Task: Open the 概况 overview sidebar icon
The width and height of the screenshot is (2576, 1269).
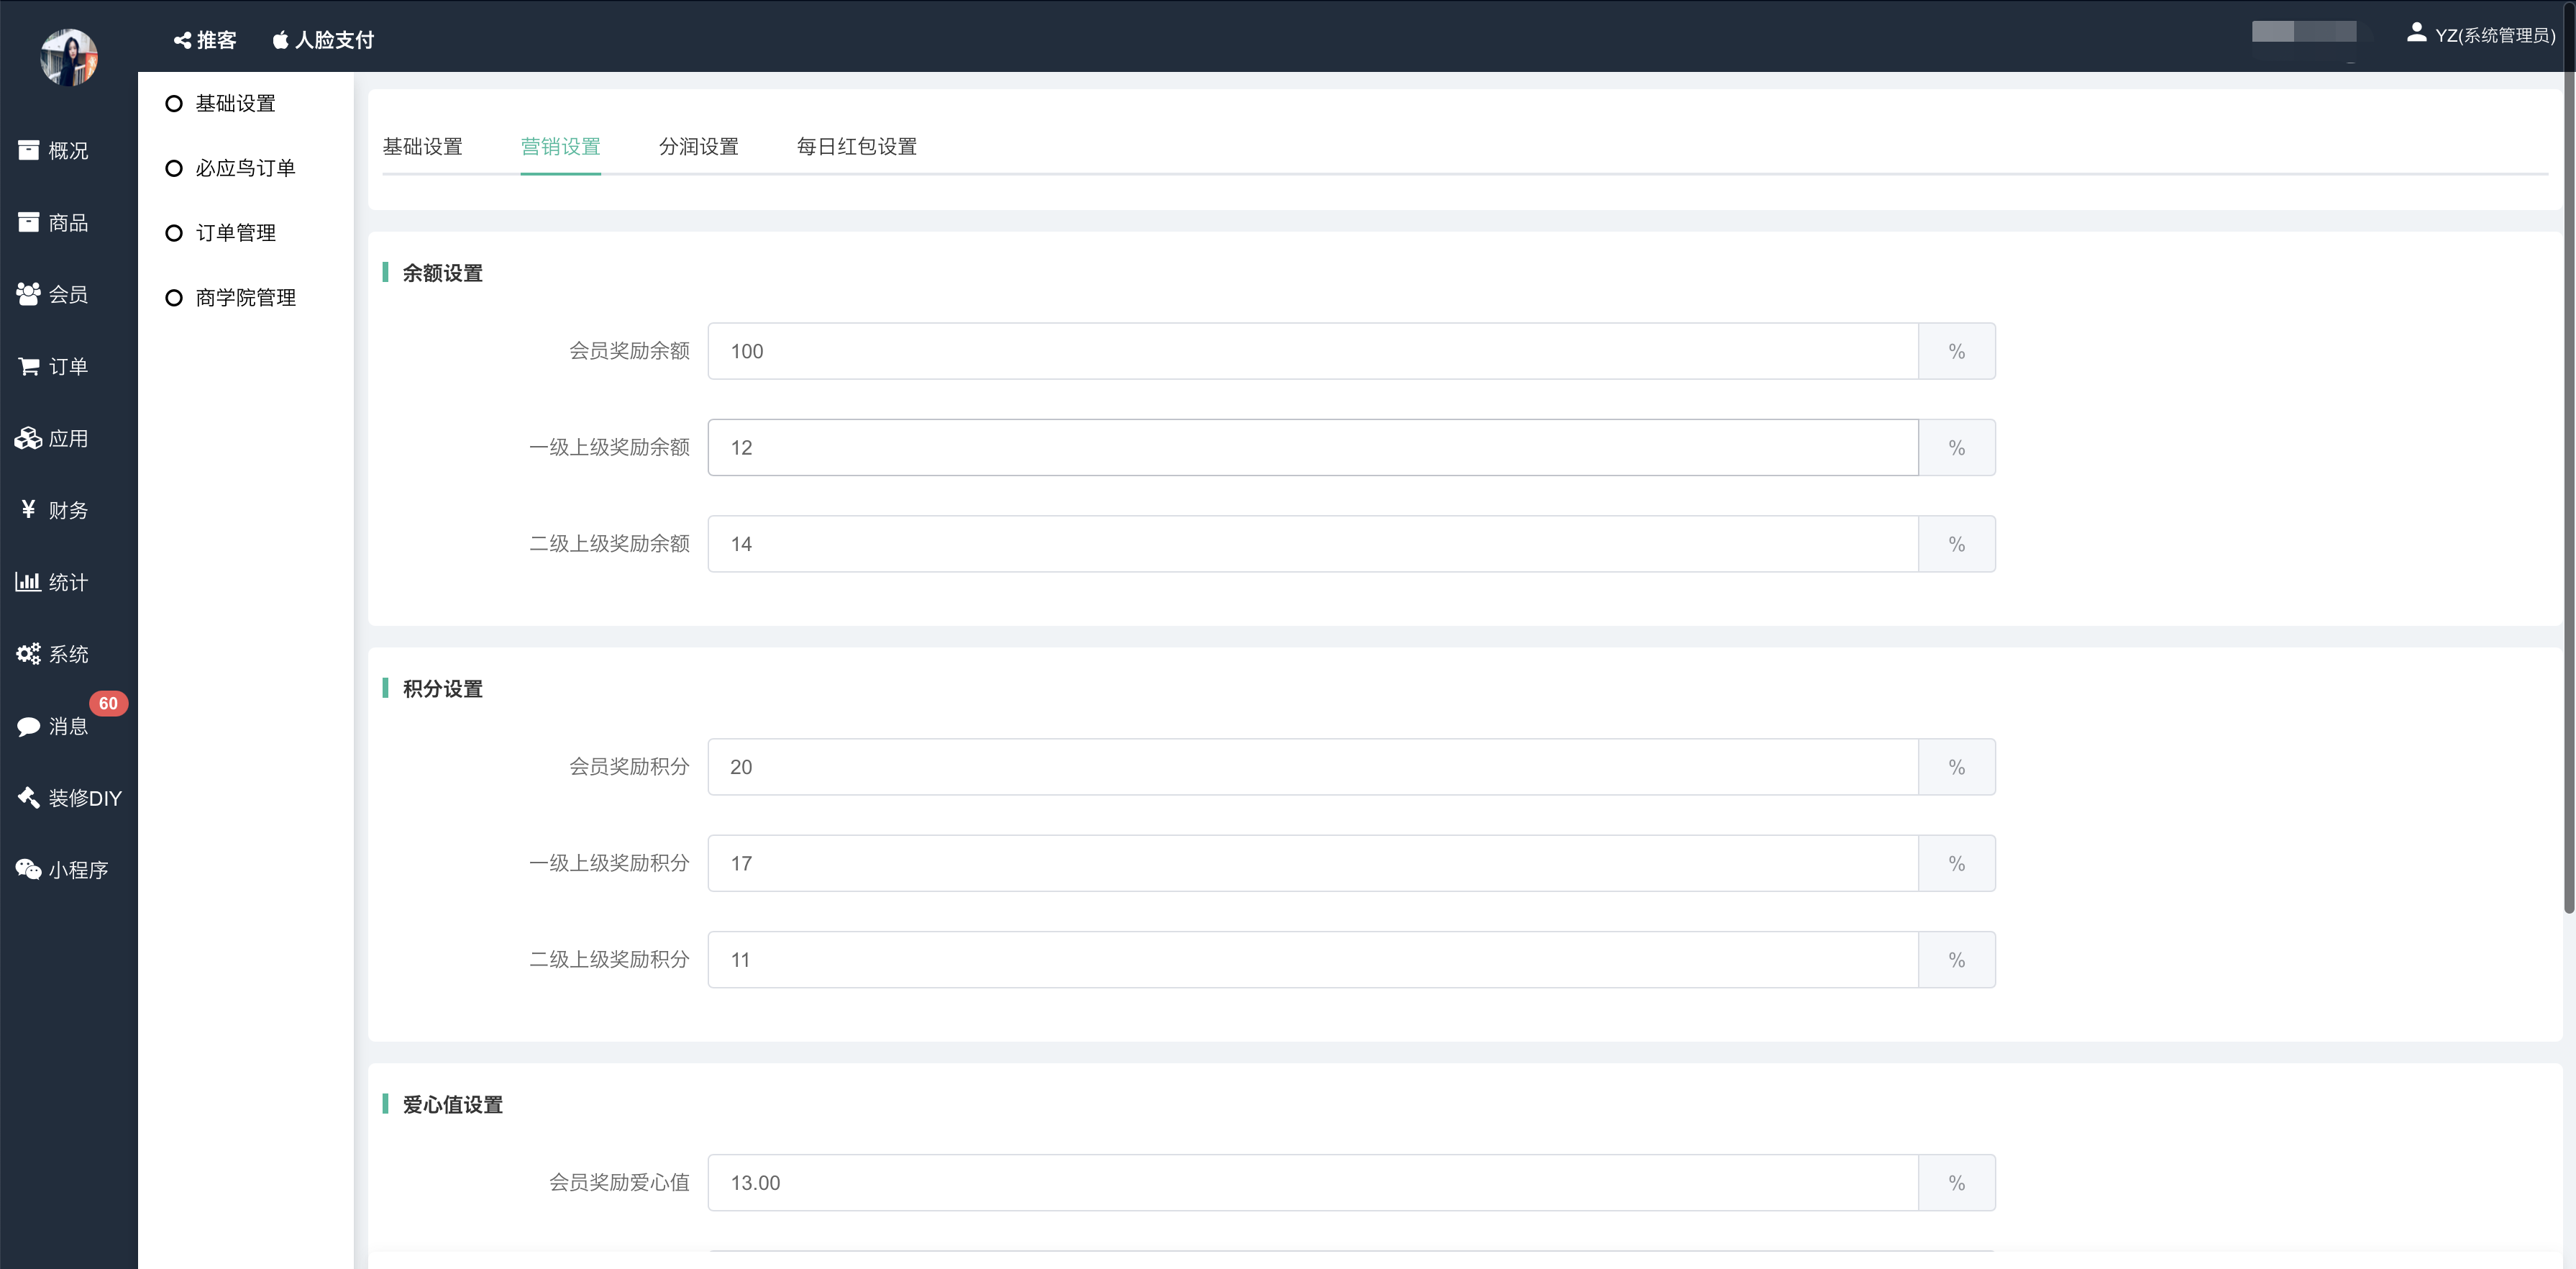Action: (29, 150)
